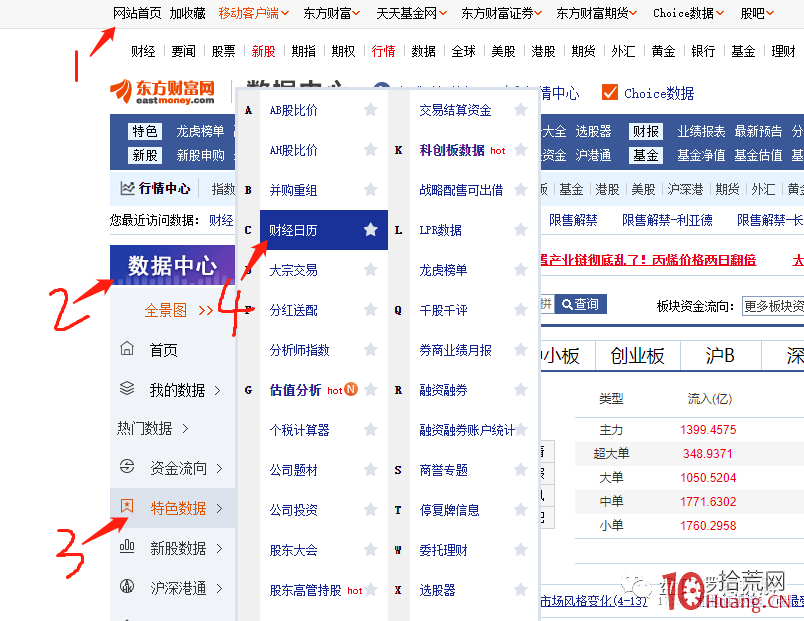Screen dimensions: 804x621
Task: Open the 更多板块资金流 dropdown
Action: tap(773, 307)
